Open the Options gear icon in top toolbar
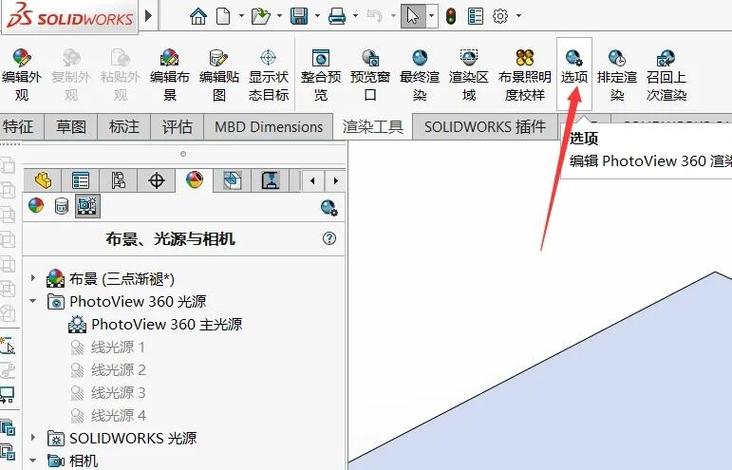 pos(500,16)
